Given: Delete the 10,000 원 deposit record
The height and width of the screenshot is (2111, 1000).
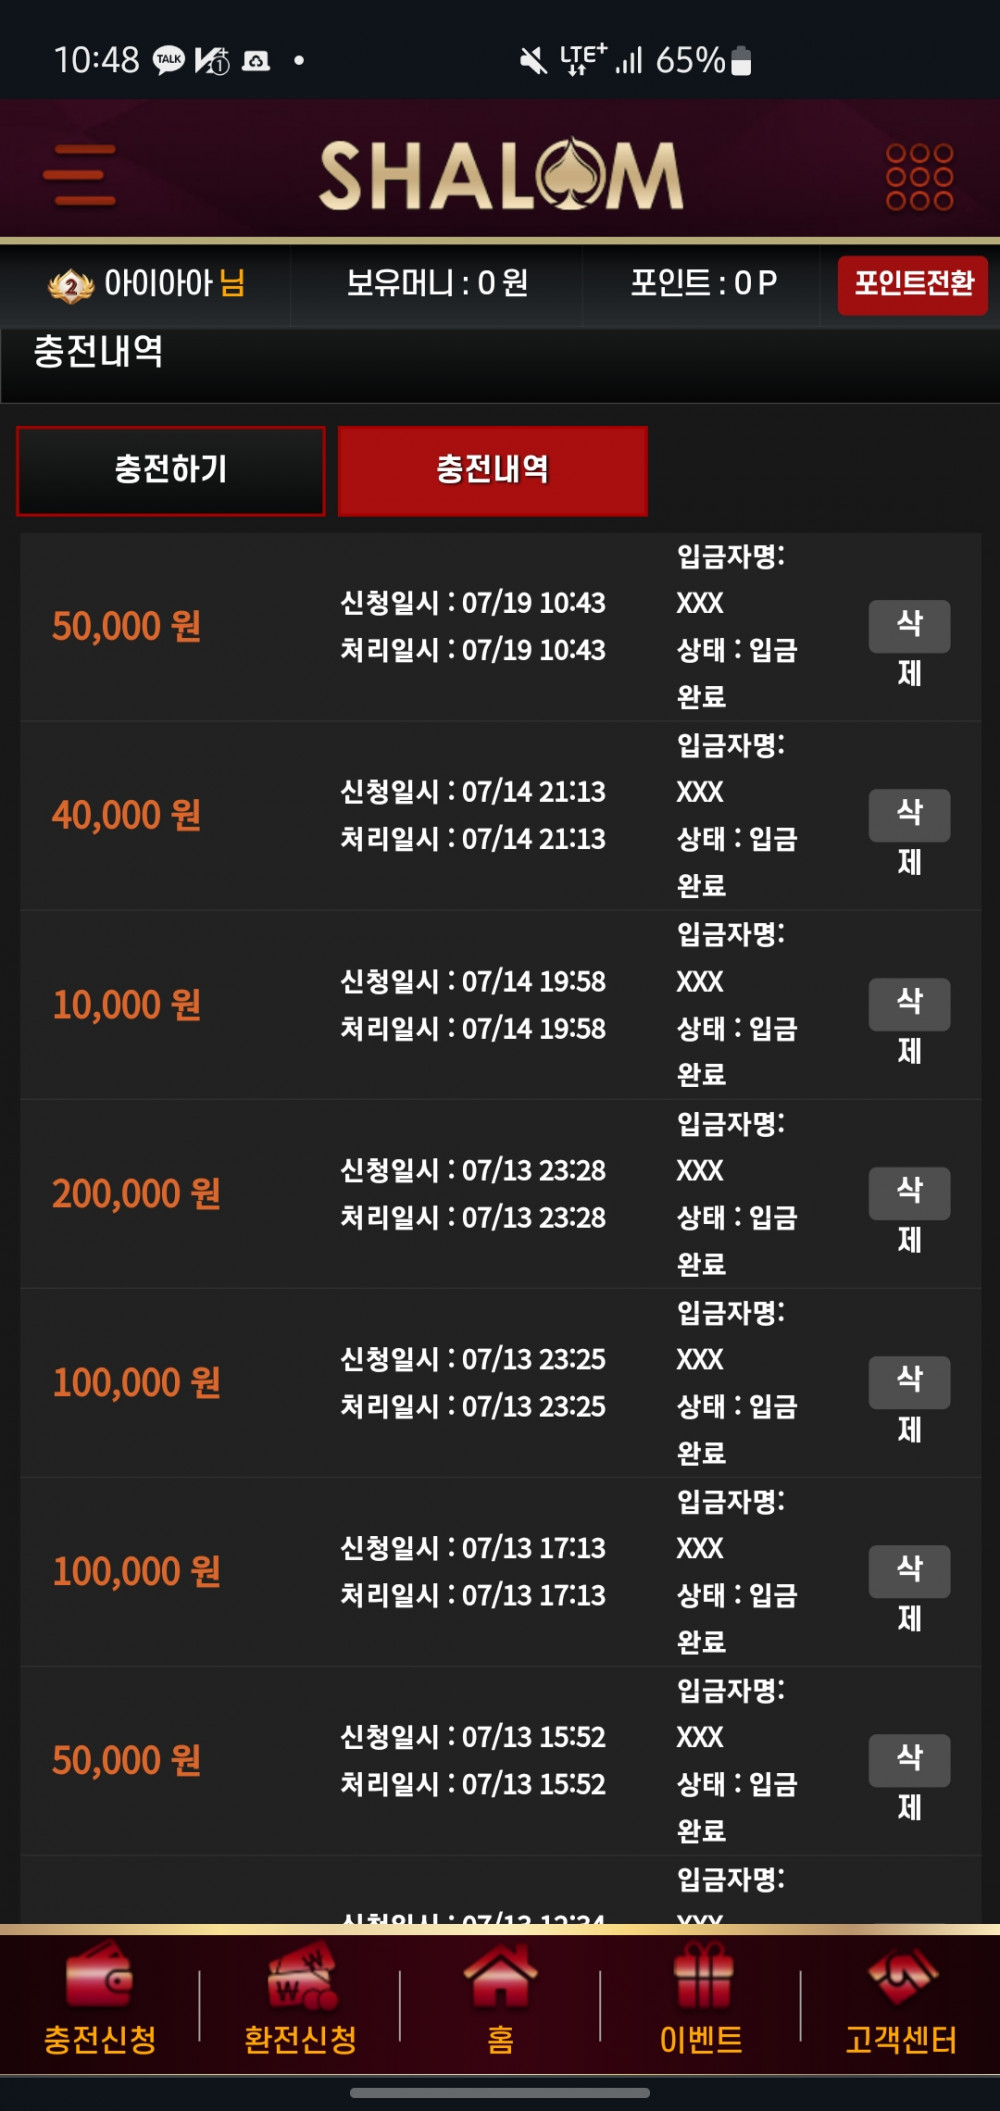Looking at the screenshot, I should click(x=909, y=1004).
